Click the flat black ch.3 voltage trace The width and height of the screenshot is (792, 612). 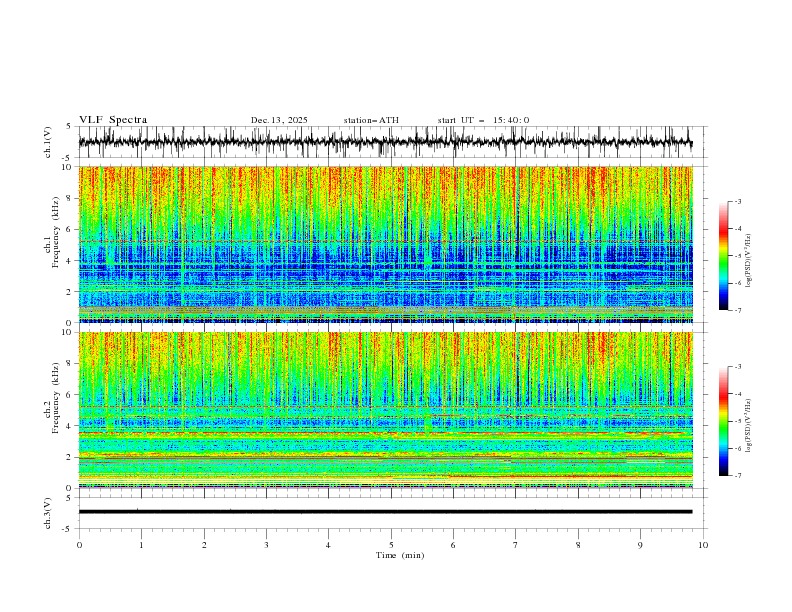(x=385, y=512)
